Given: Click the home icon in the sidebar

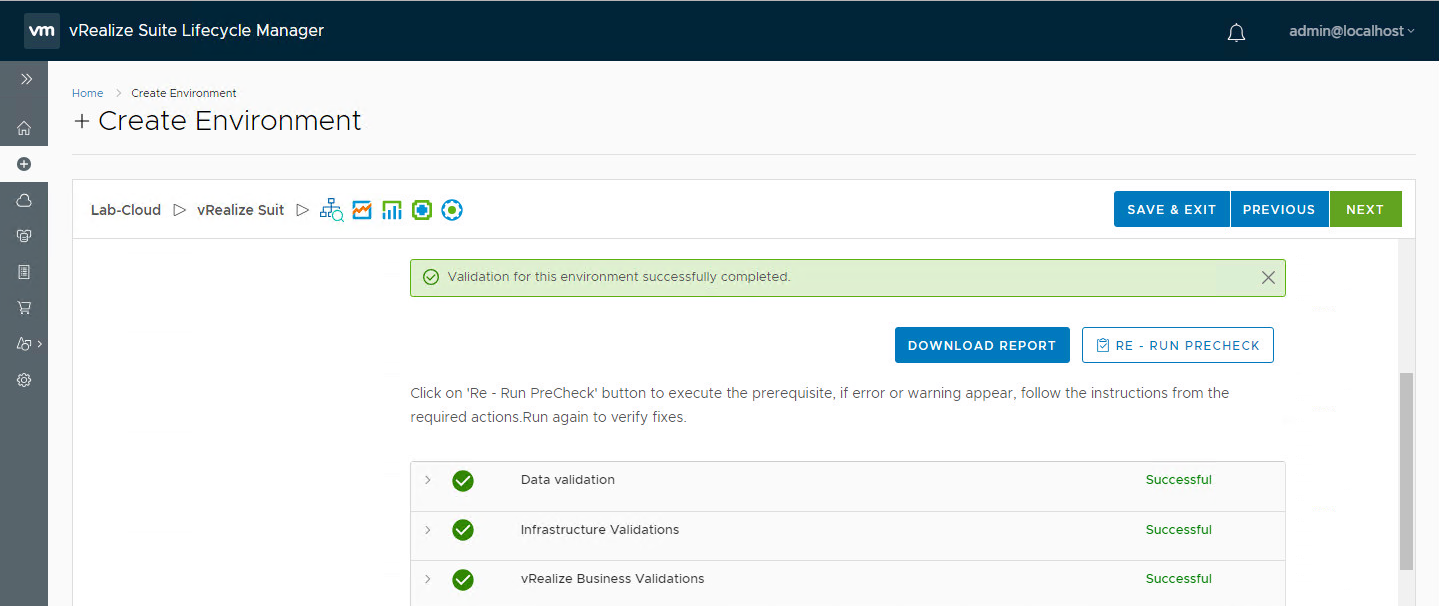Looking at the screenshot, I should [24, 128].
